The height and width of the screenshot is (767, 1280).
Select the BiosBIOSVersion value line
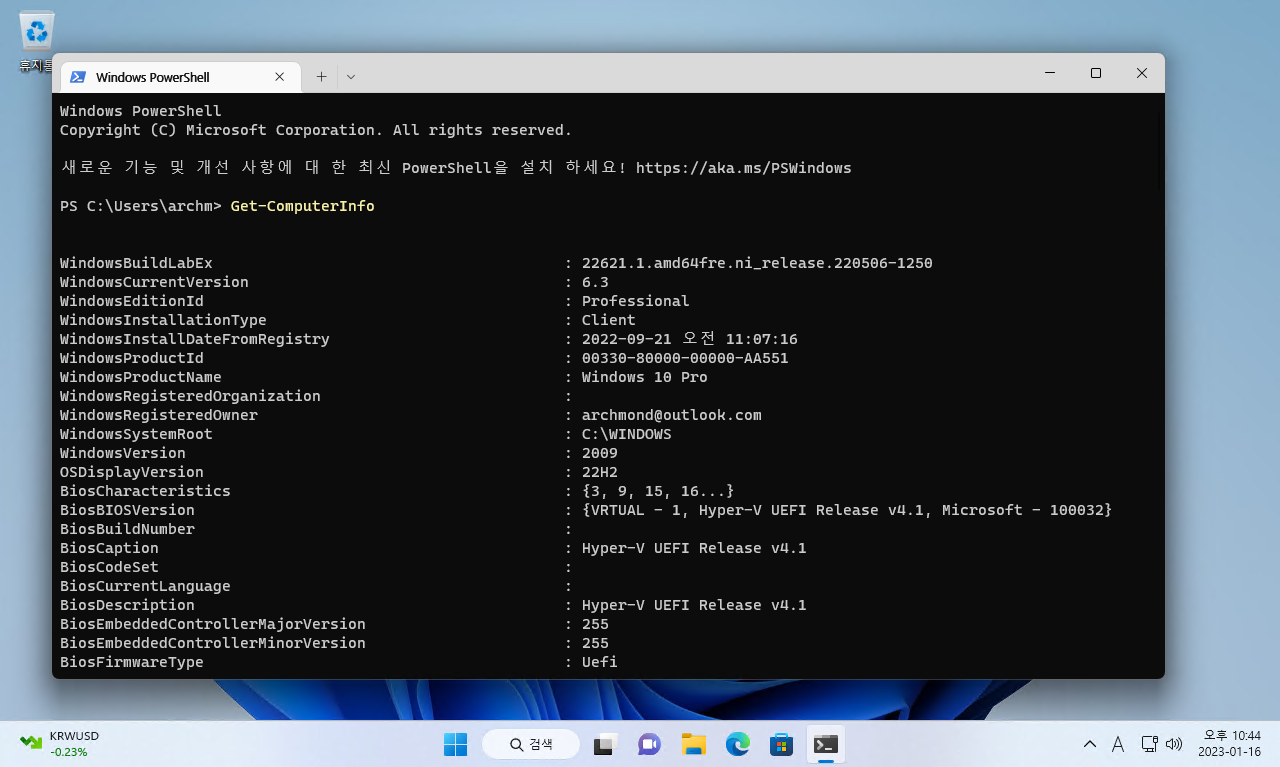click(847, 510)
